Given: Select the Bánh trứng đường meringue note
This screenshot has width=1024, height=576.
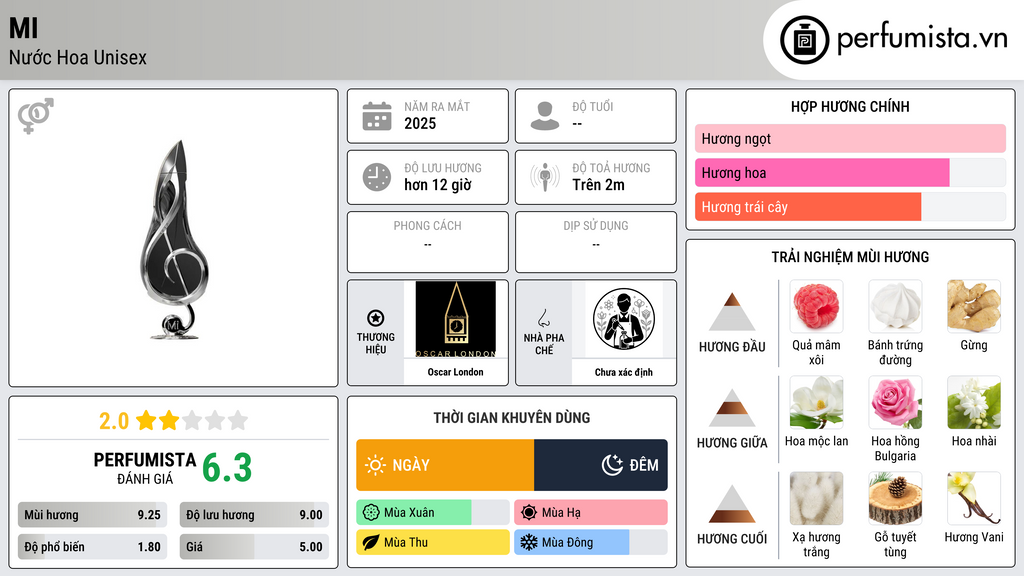Looking at the screenshot, I should (x=895, y=306).
